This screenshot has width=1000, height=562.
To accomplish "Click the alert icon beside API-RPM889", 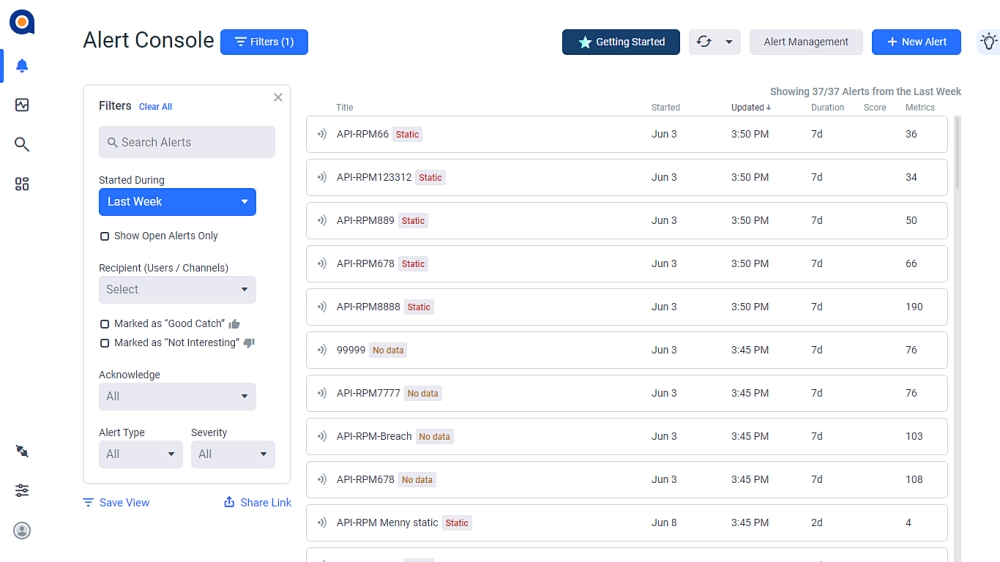I will click(x=322, y=221).
